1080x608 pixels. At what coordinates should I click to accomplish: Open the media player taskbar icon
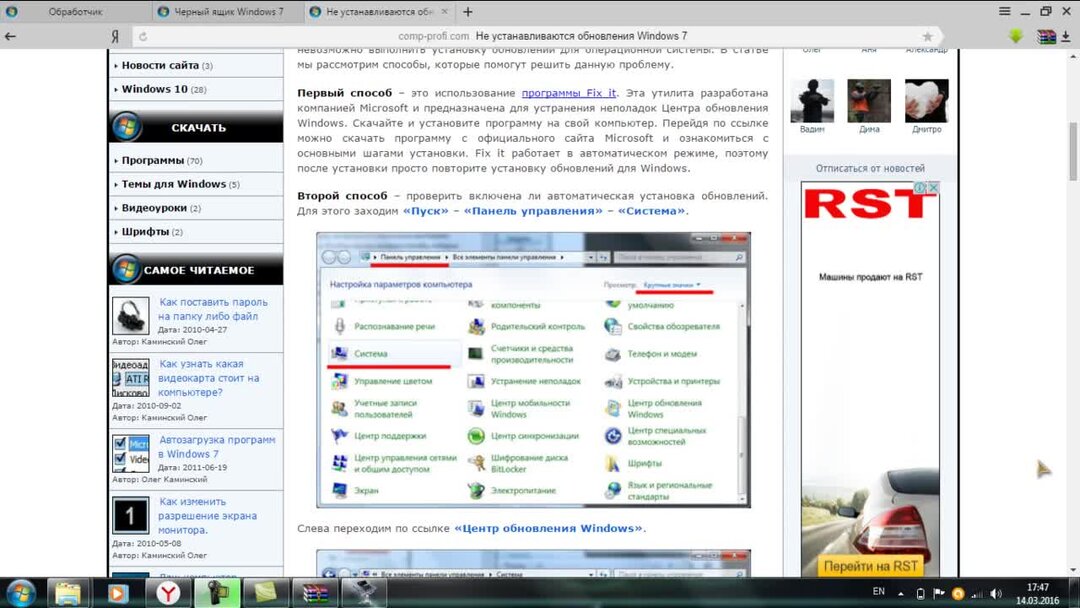[118, 593]
